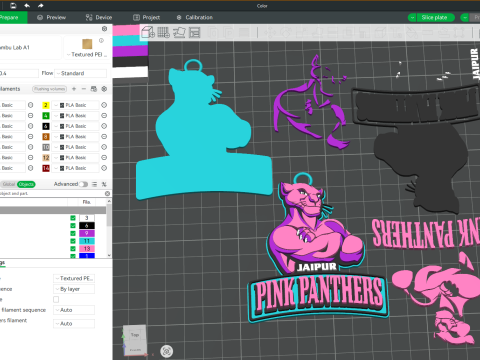
Task: Open the Project tab
Action: click(x=147, y=17)
